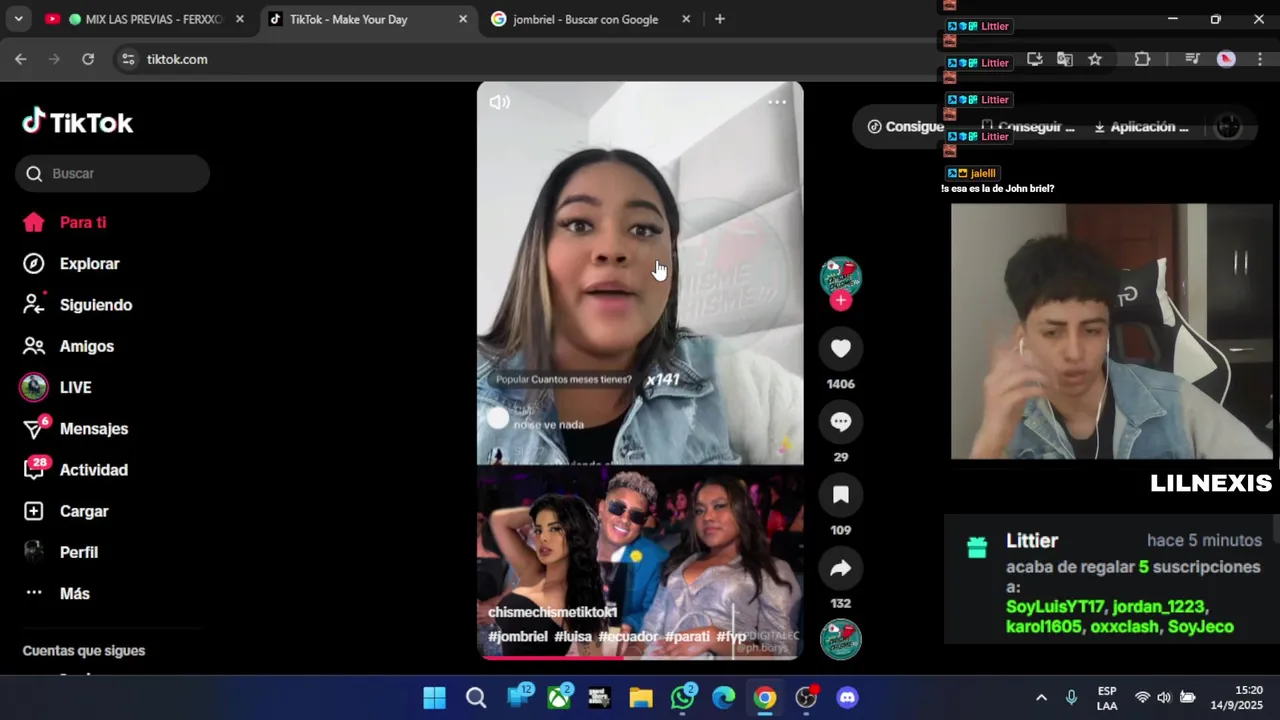Share the video with the arrow icon
Viewport: 1280px width, 720px height.
pyautogui.click(x=841, y=568)
